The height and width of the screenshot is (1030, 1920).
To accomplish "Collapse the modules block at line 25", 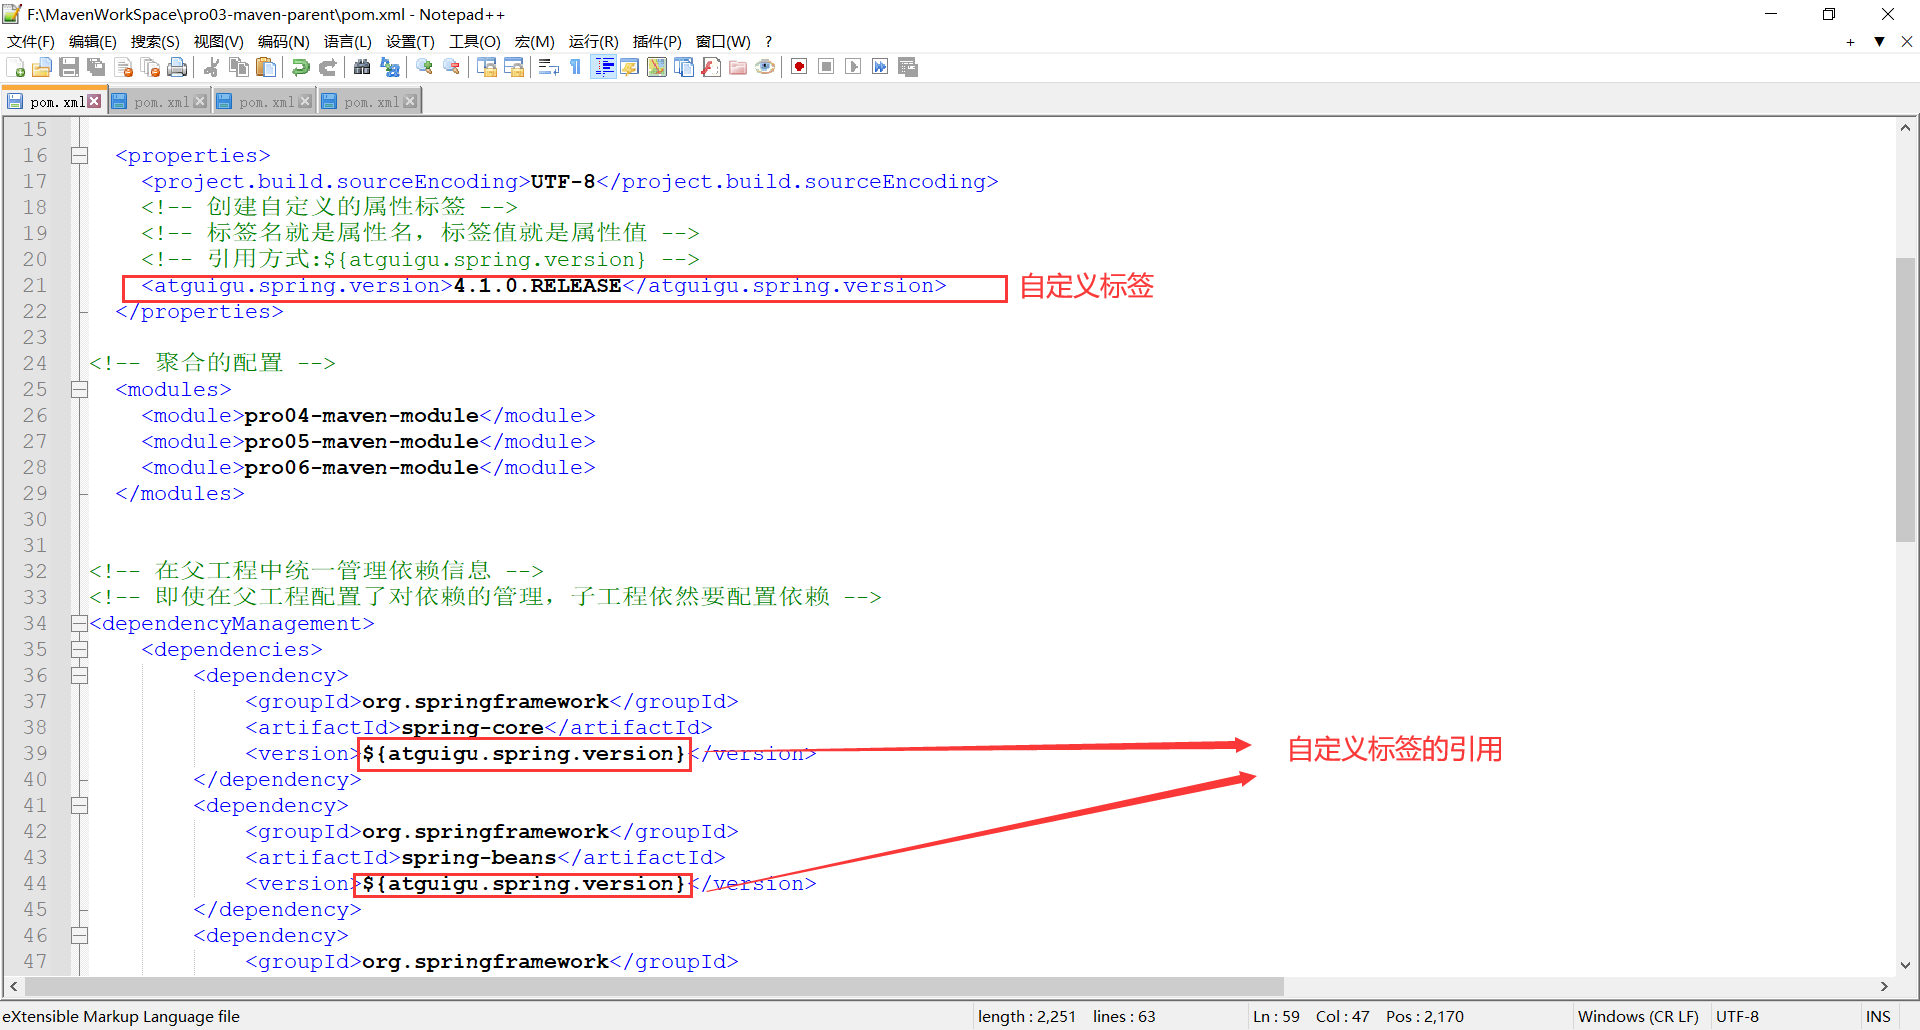I will tap(79, 390).
